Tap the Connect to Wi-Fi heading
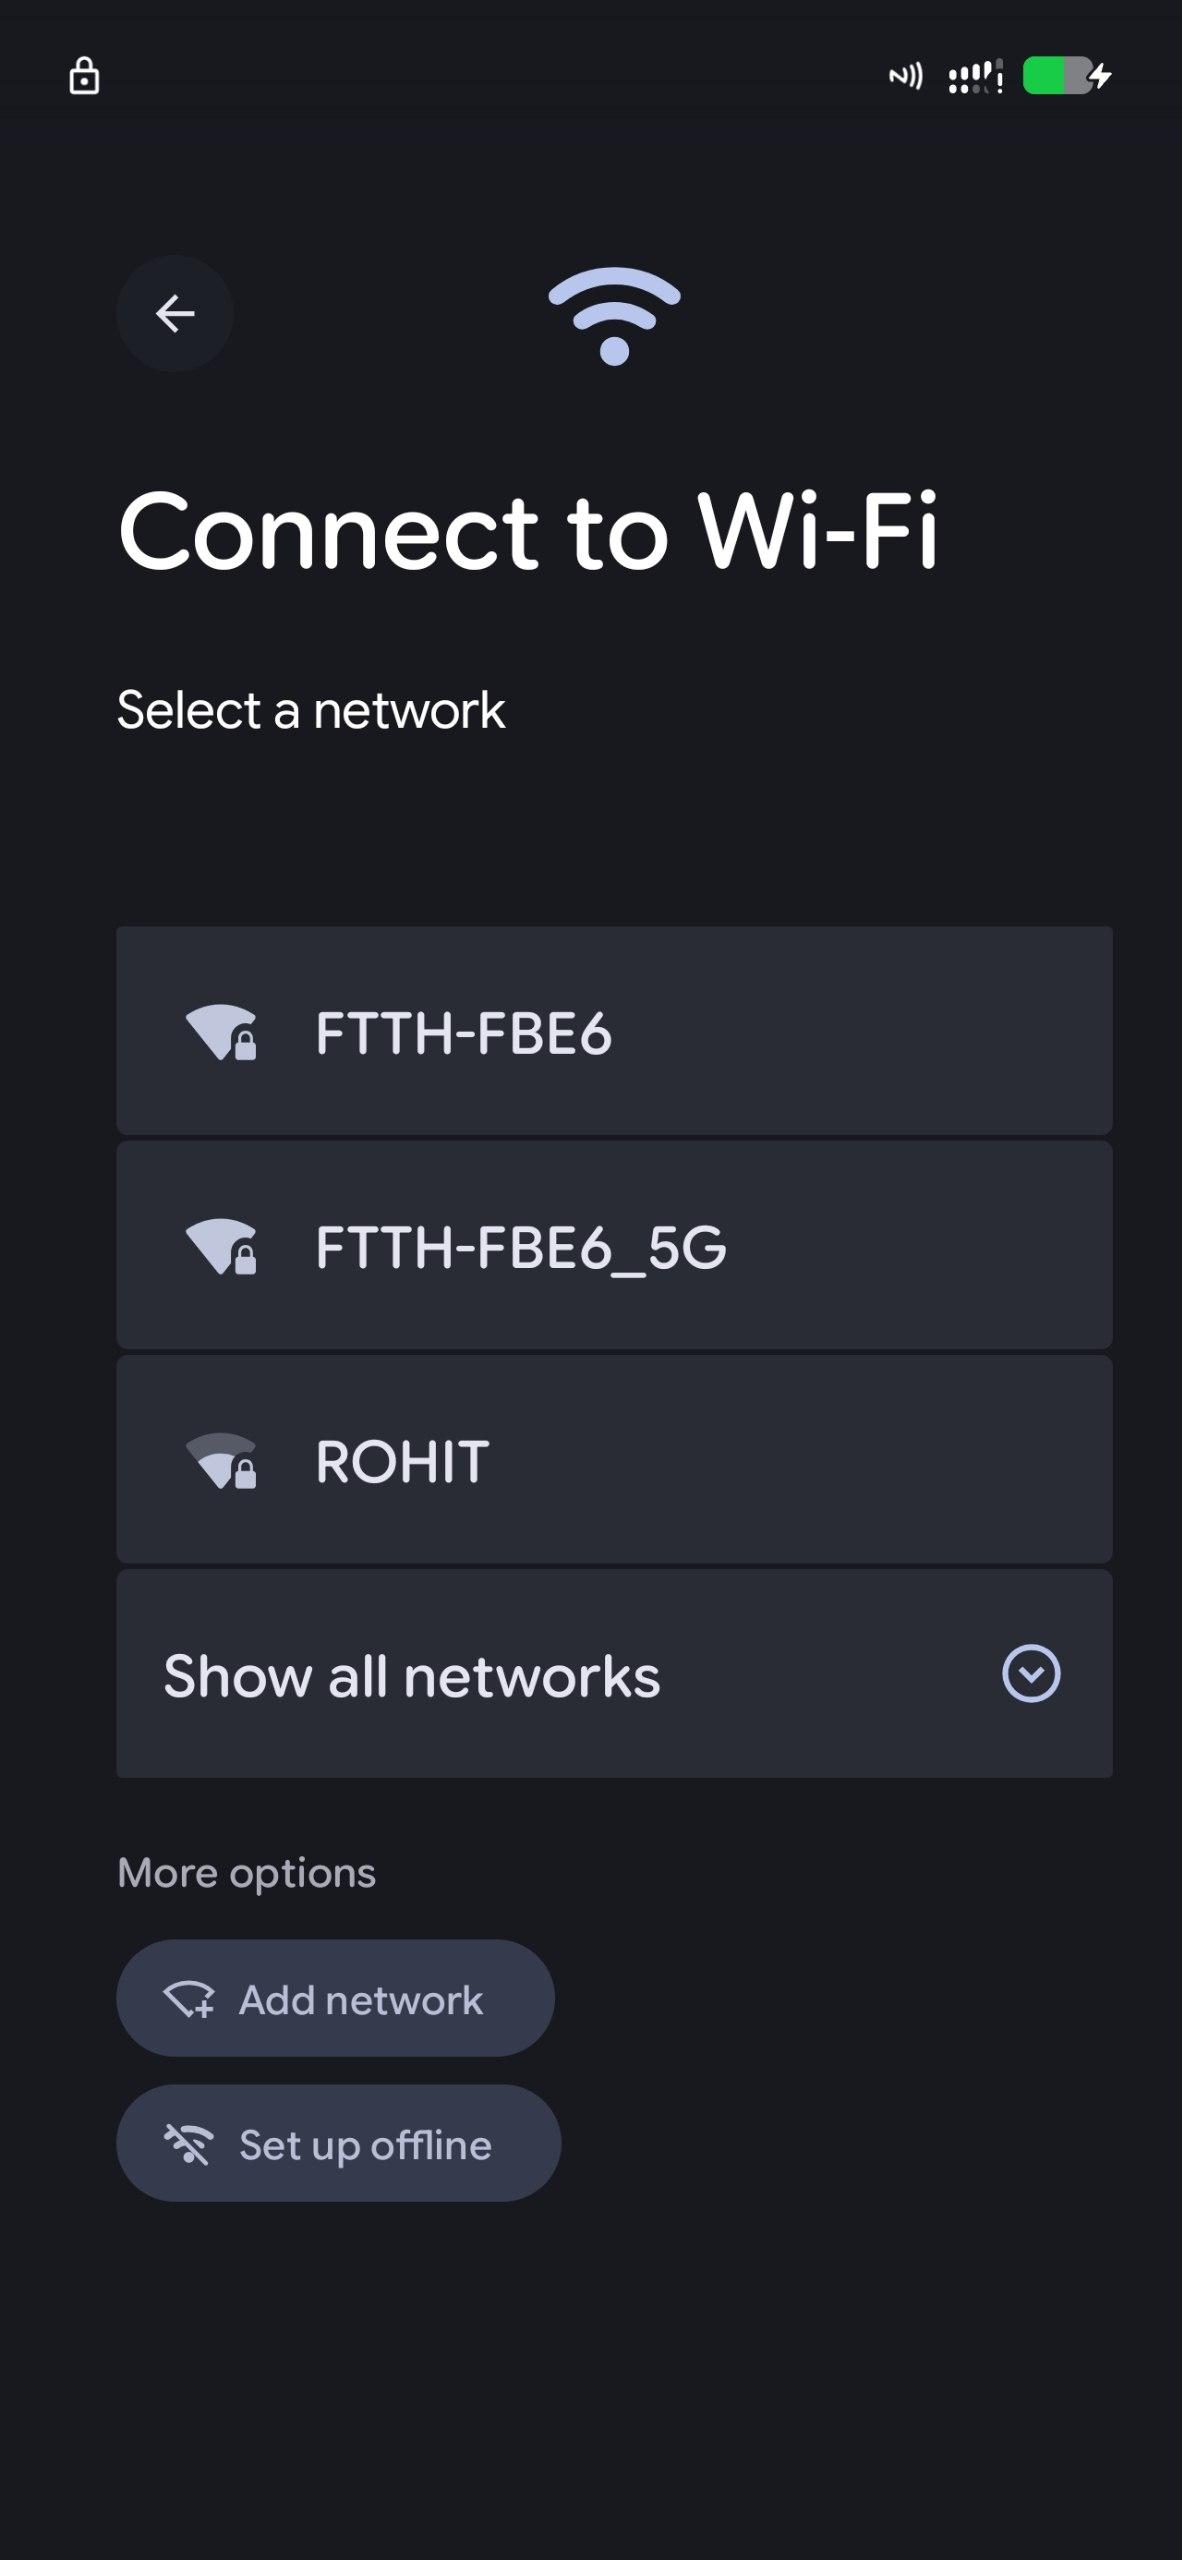Viewport: 1182px width, 2560px height. coord(528,530)
